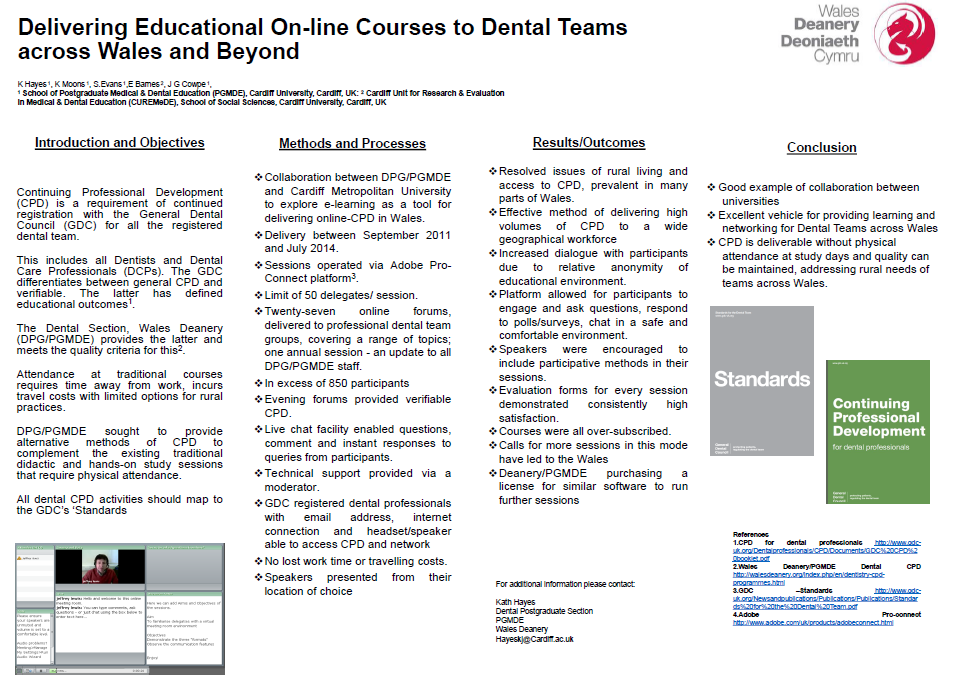This screenshot has width=959, height=696.
Task: Click the 'Wales Deanery Deoniaeth Cymru' logo text
Action: (820, 34)
